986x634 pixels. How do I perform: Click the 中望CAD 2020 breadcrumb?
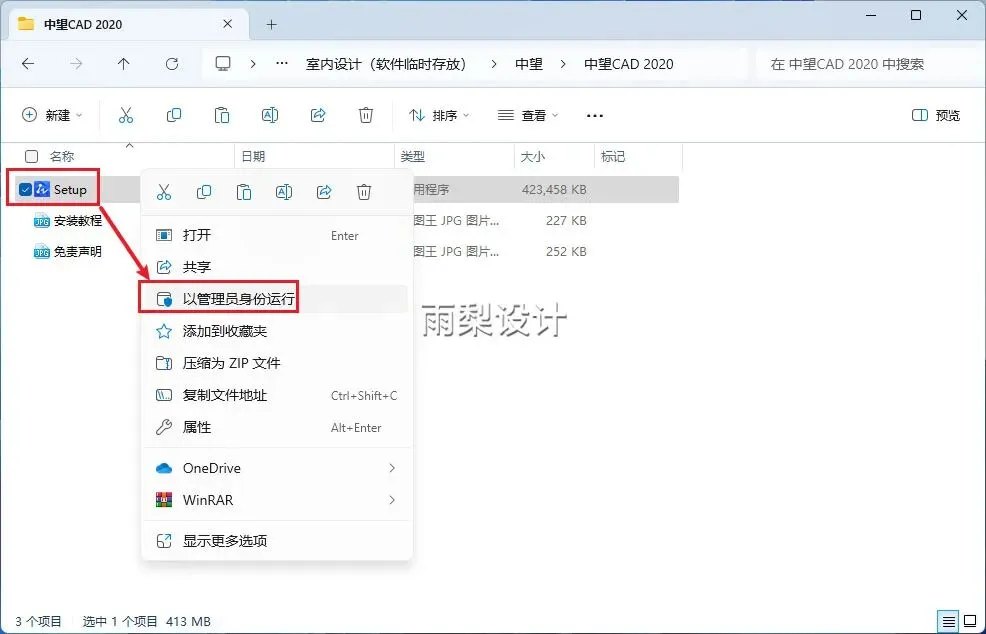pyautogui.click(x=629, y=64)
